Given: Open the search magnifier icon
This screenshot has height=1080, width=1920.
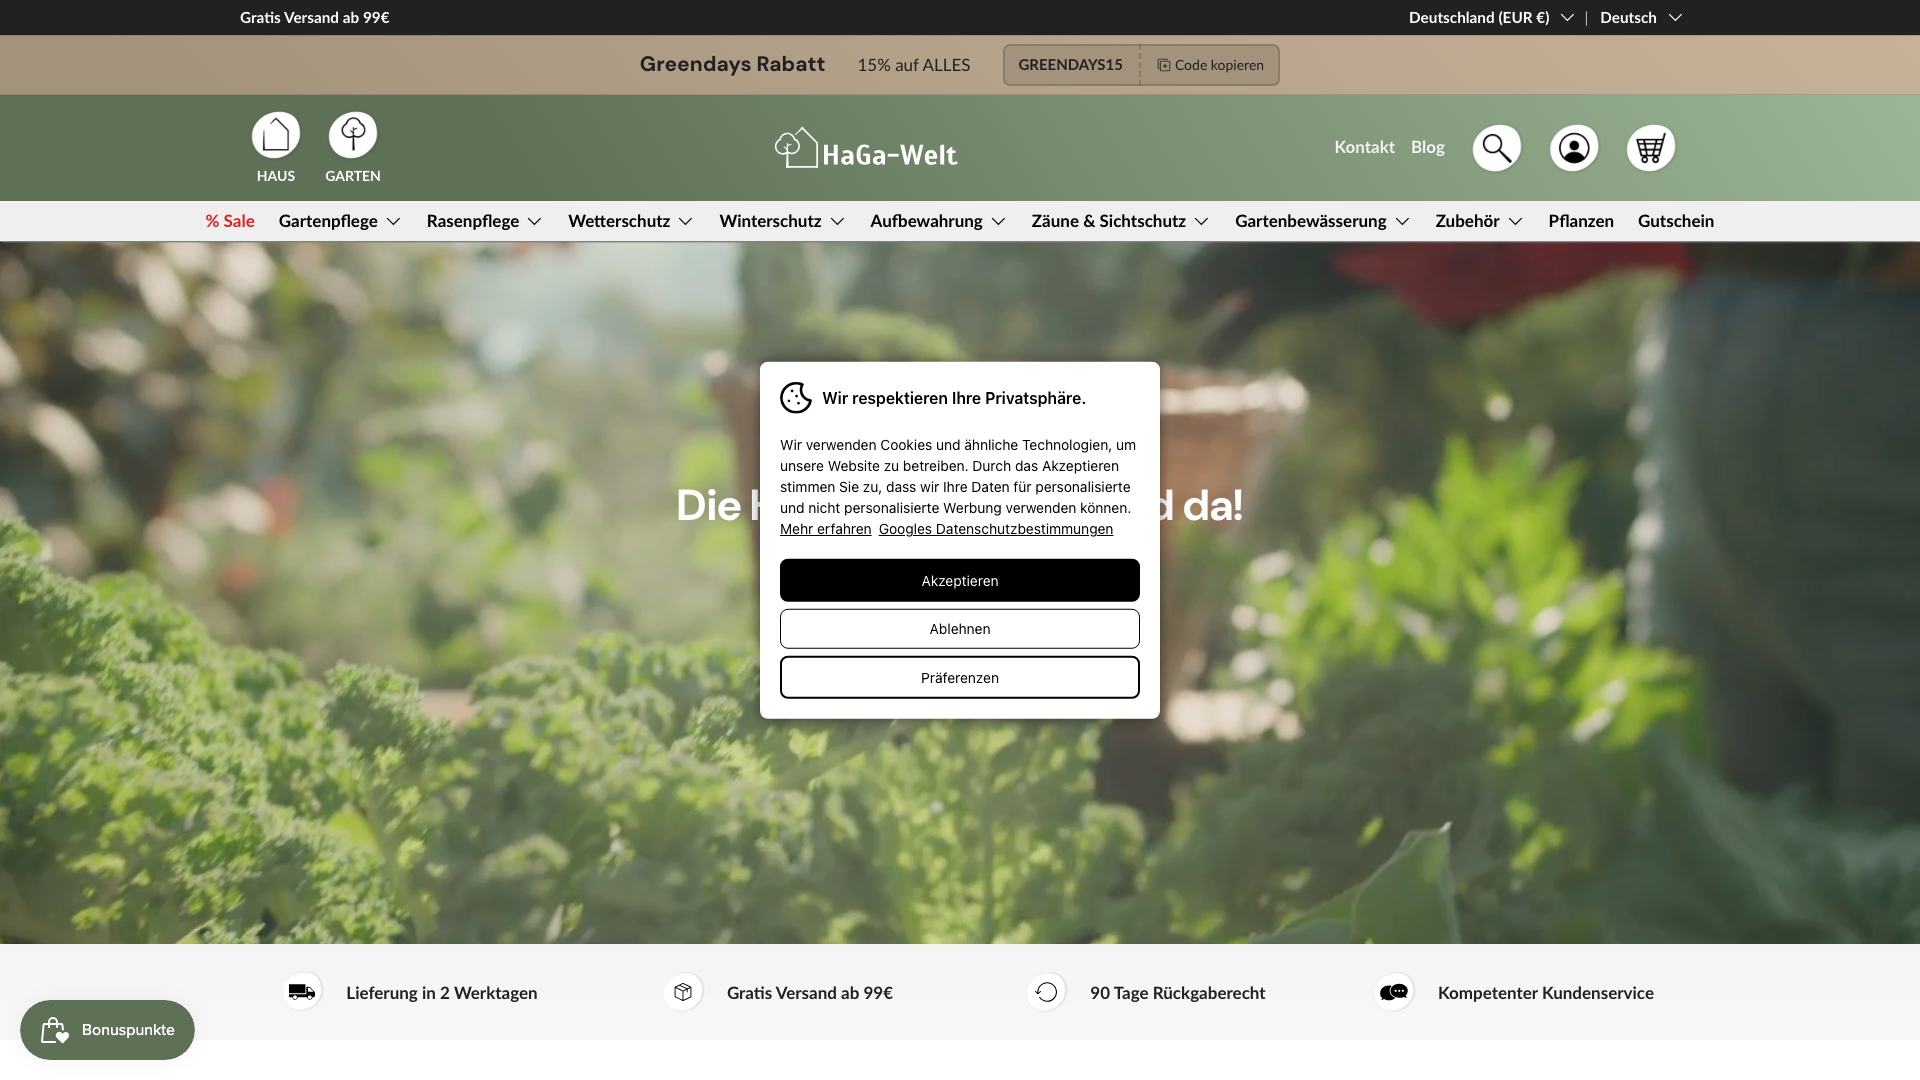Looking at the screenshot, I should (x=1497, y=148).
